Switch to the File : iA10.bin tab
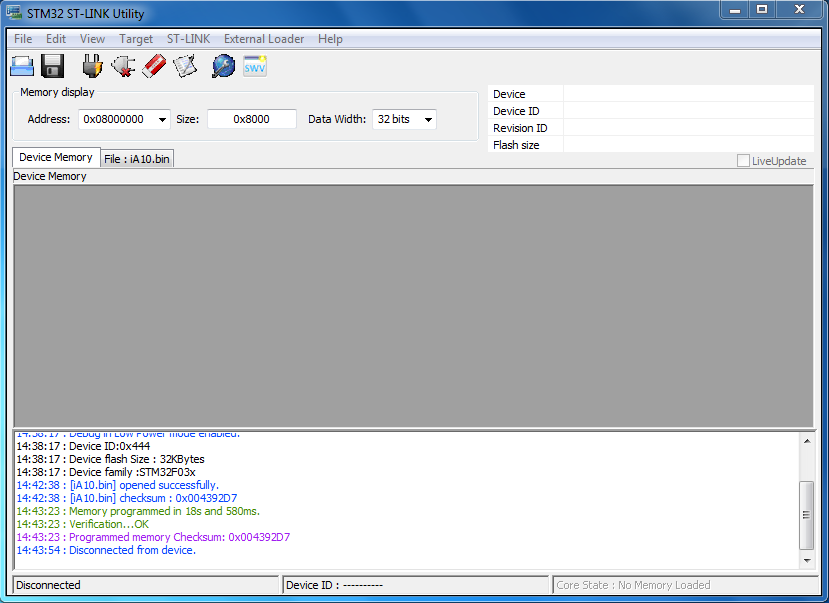 tap(137, 159)
